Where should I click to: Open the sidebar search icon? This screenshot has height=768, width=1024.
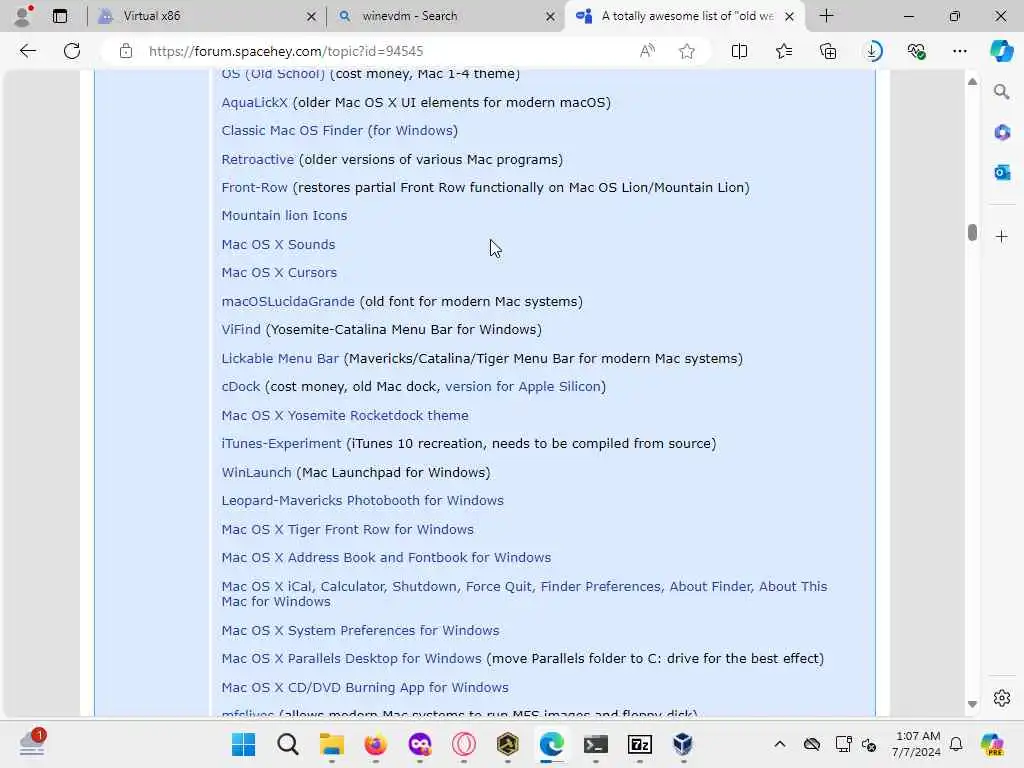(1001, 92)
